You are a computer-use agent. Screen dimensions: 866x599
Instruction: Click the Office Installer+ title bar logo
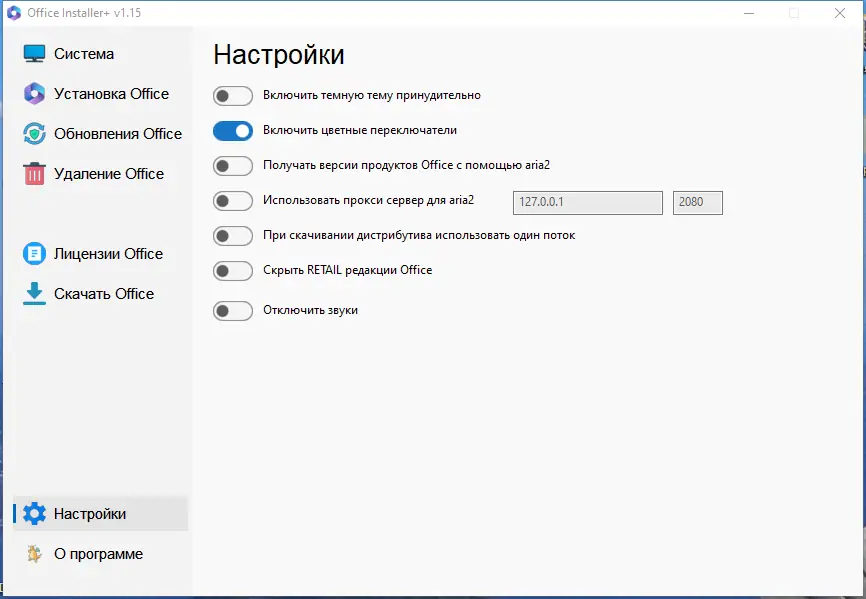click(14, 13)
